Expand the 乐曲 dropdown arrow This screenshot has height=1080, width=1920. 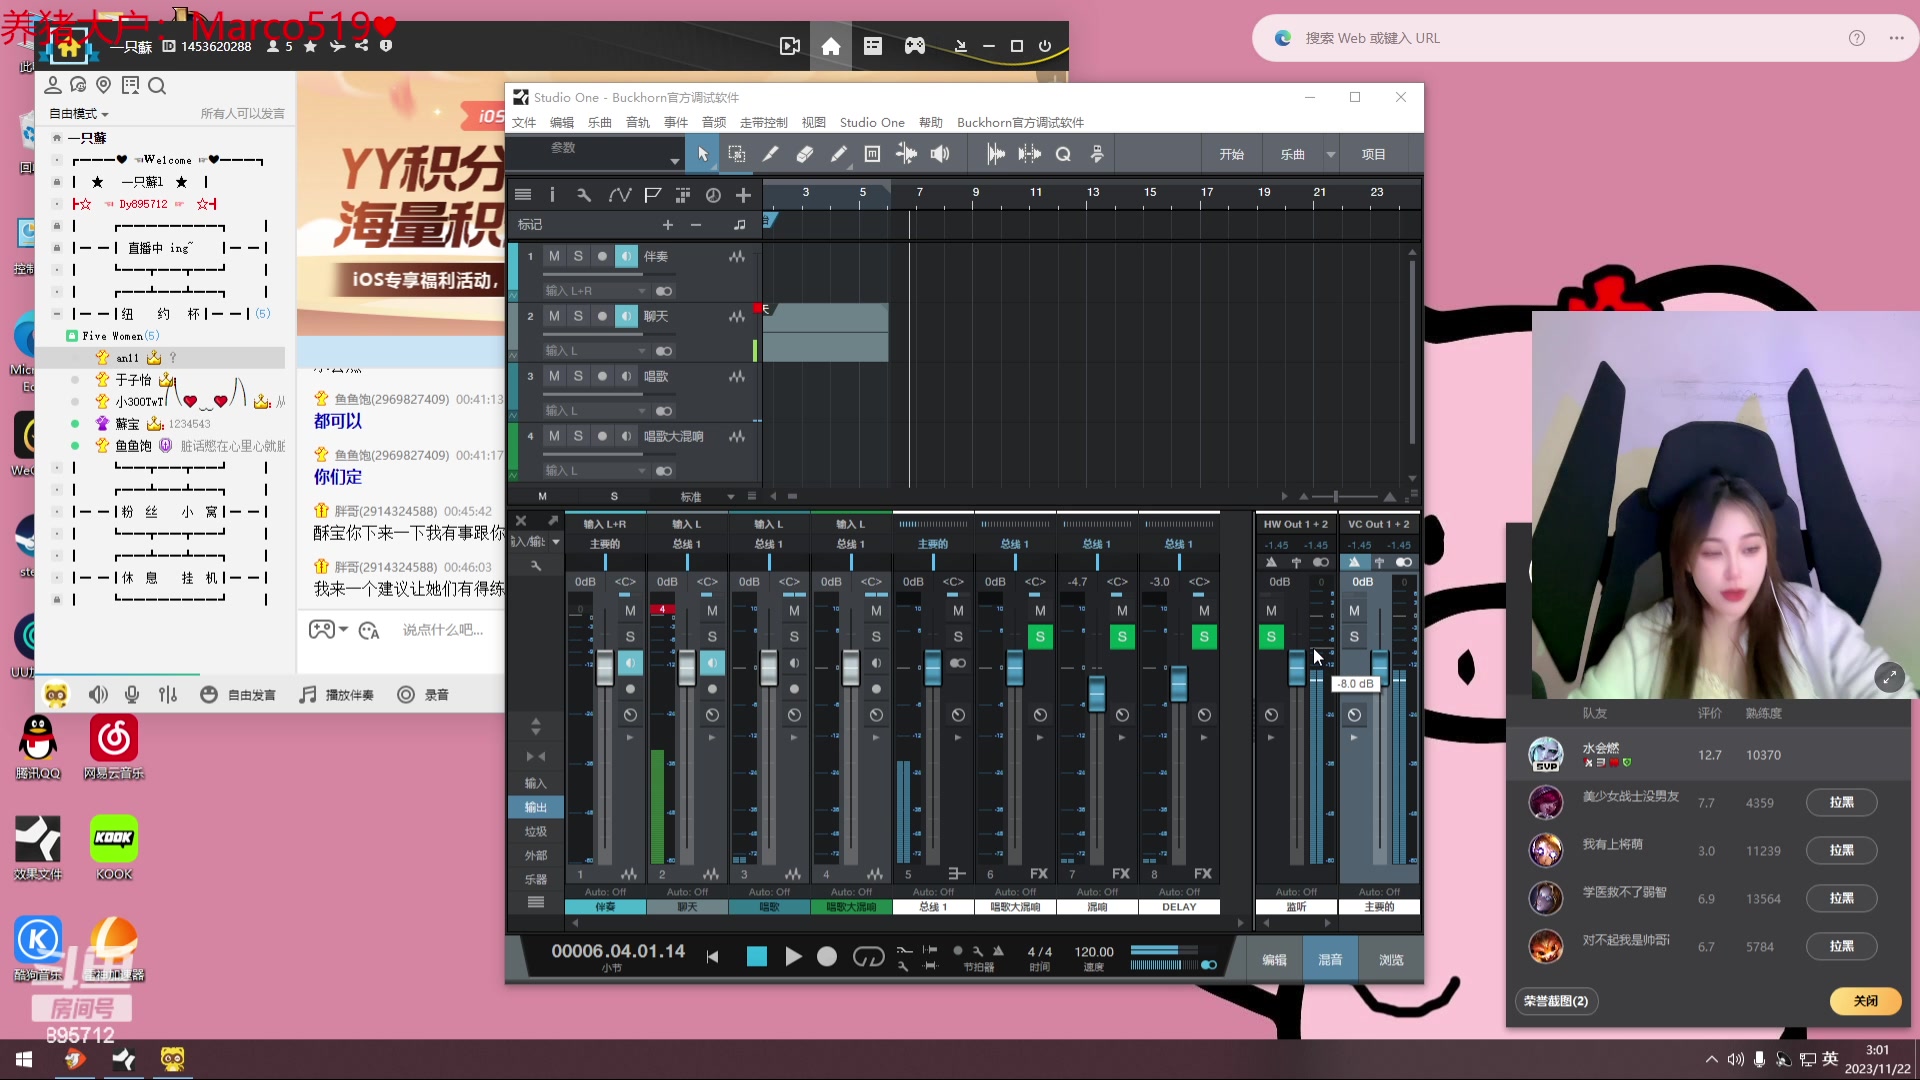click(1331, 154)
